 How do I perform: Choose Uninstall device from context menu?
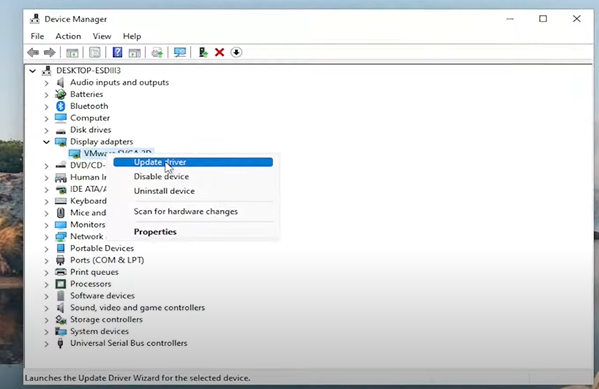193,191
